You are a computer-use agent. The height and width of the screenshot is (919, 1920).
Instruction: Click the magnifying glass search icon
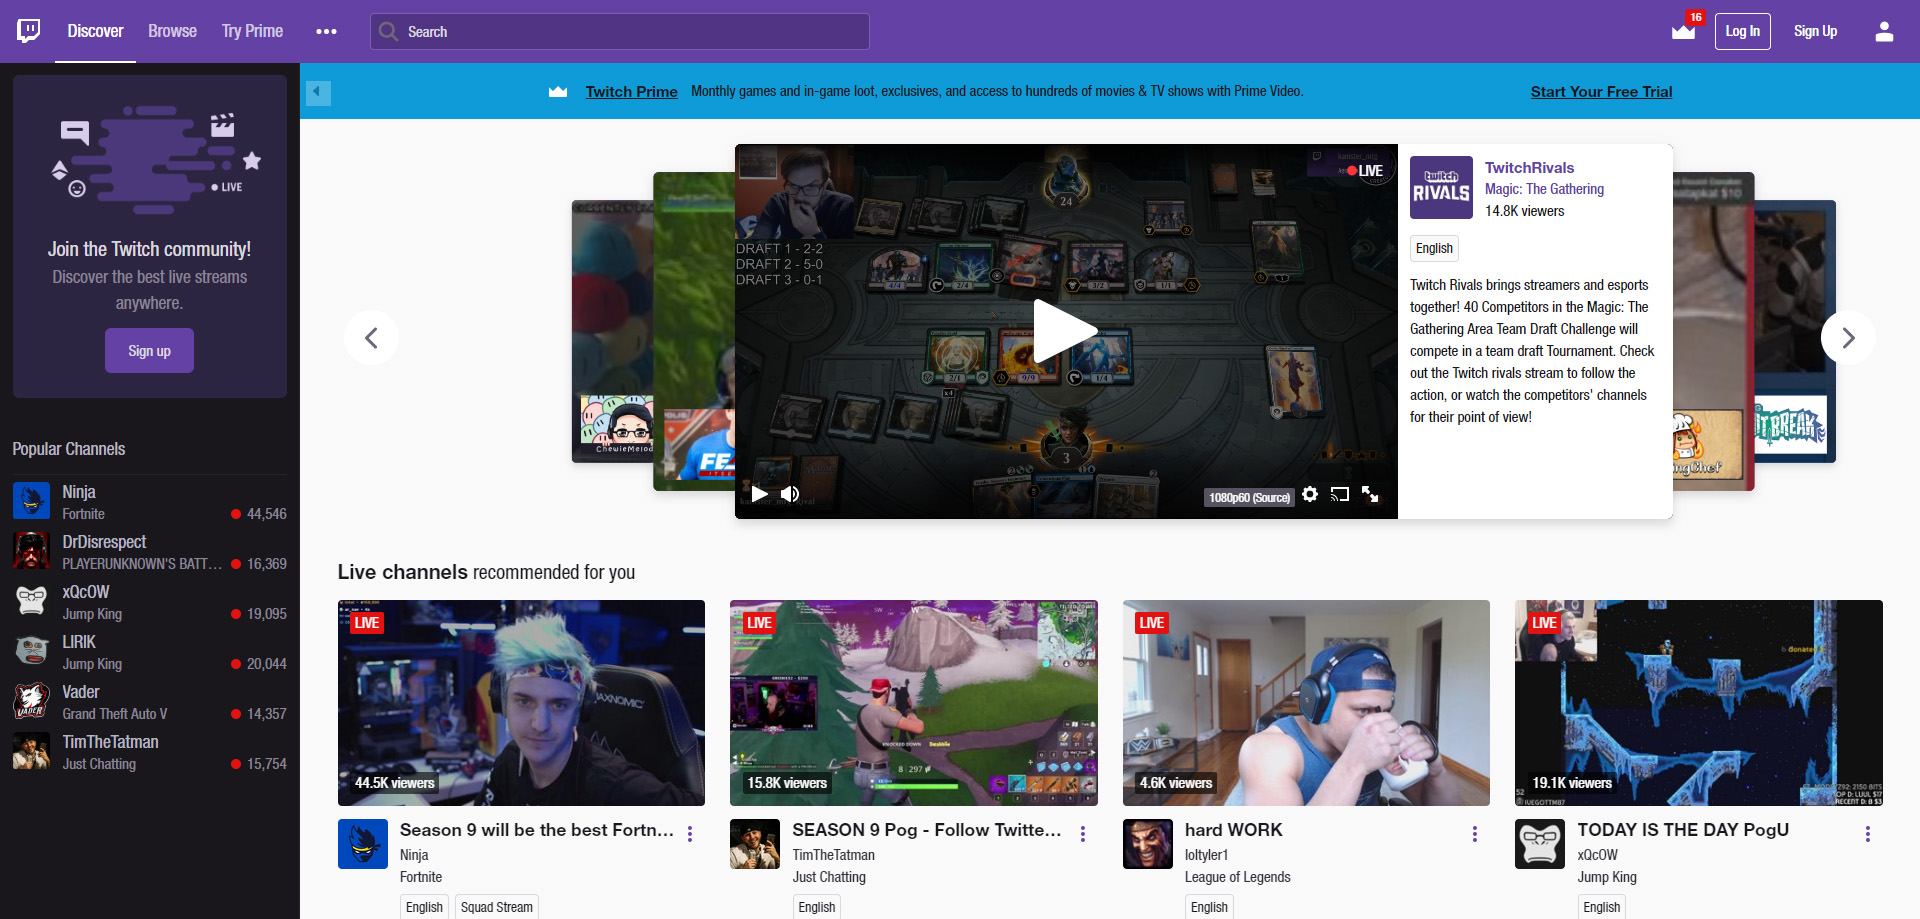coord(388,32)
